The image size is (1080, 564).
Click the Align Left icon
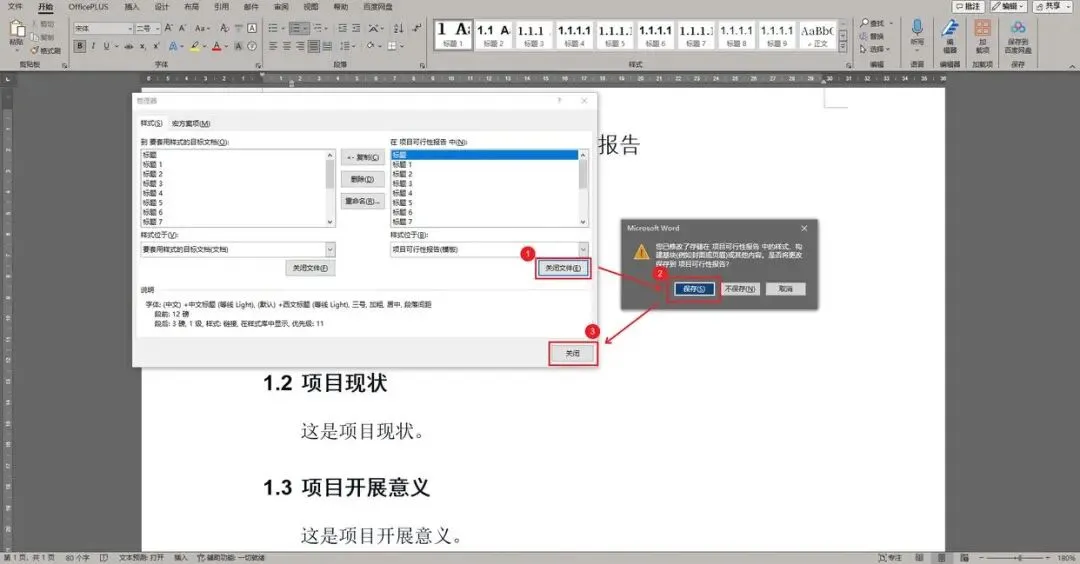[273, 46]
